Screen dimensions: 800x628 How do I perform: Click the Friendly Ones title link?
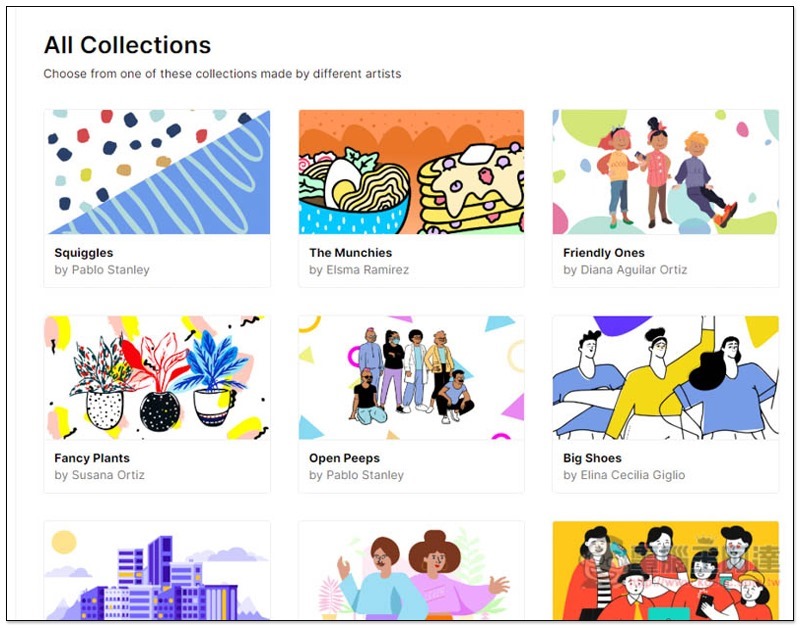pyautogui.click(x=604, y=253)
